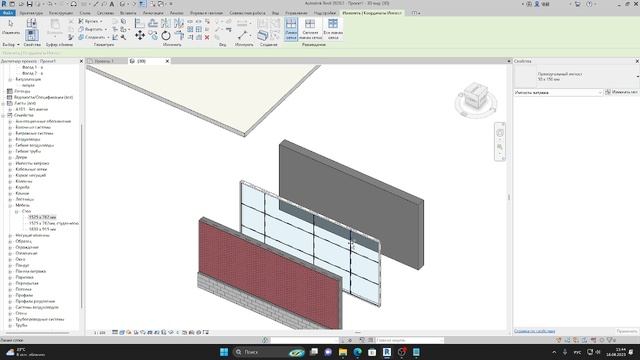Screen dimensions: 640x360
Task: Open the Revit application R logo menu
Action: (x=4, y=4)
